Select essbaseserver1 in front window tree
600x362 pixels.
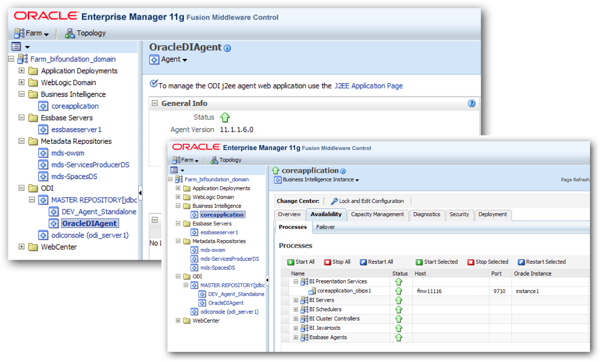pyautogui.click(x=219, y=232)
